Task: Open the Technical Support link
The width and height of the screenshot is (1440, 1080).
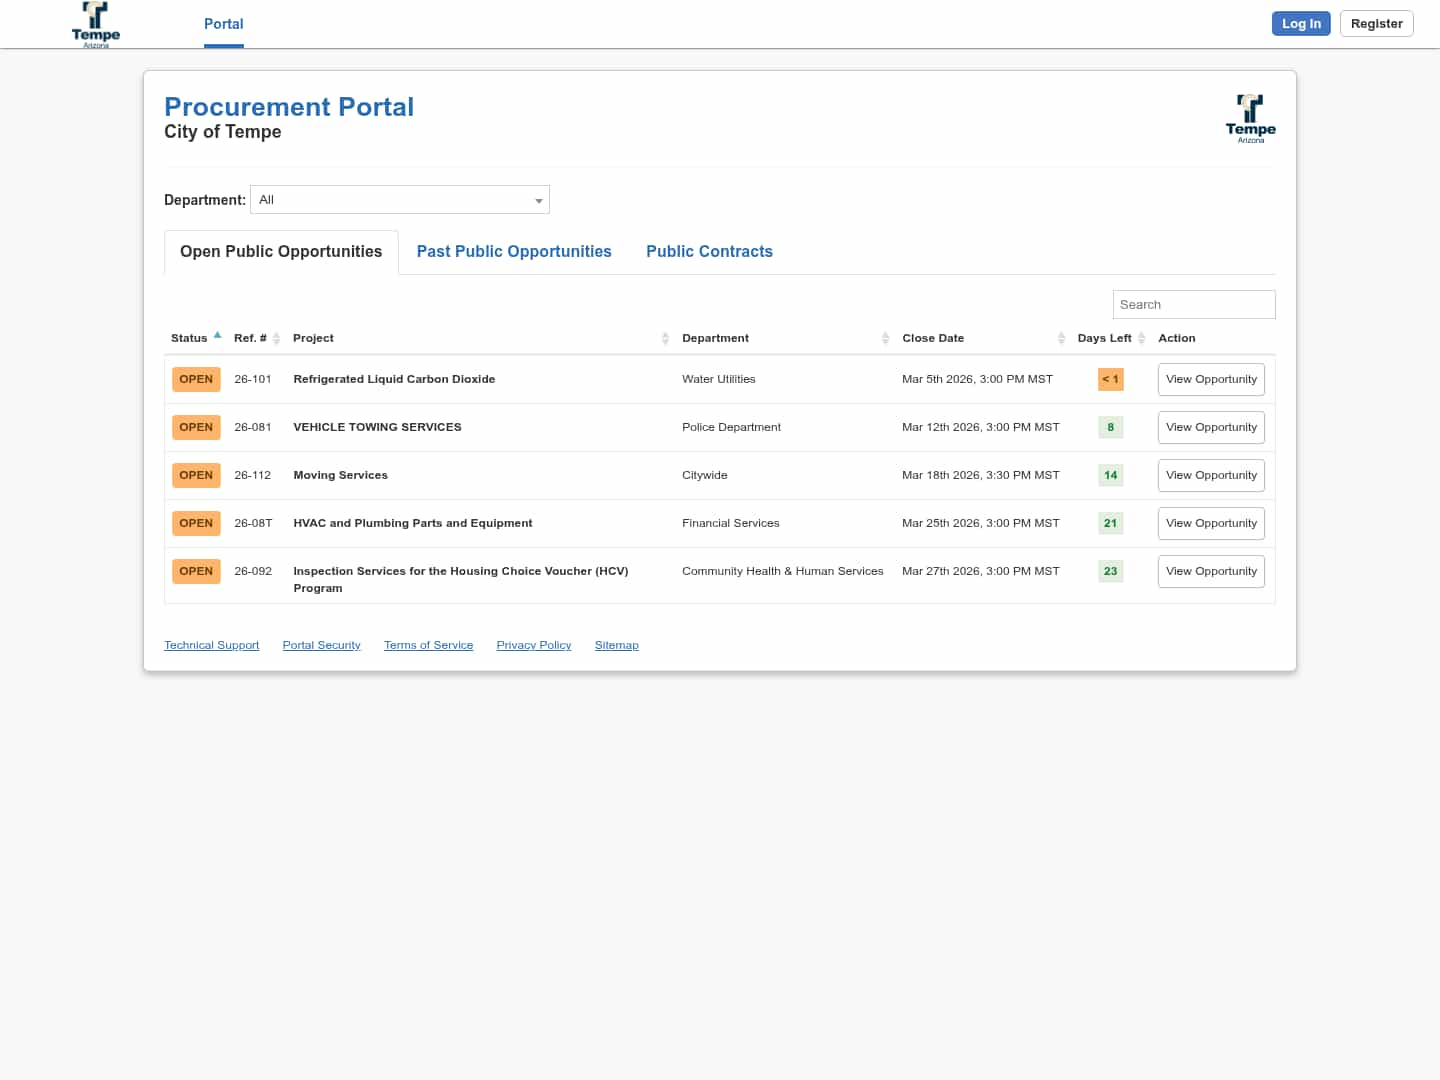Action: click(211, 646)
